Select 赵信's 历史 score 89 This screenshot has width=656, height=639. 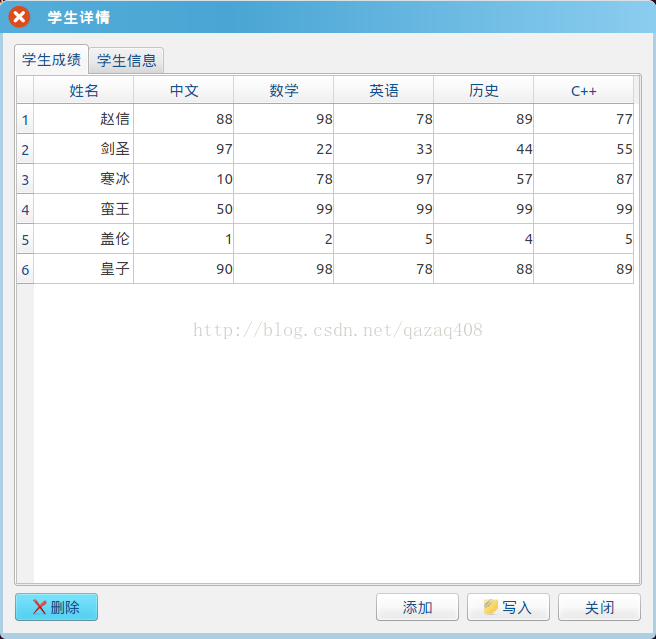pos(484,119)
